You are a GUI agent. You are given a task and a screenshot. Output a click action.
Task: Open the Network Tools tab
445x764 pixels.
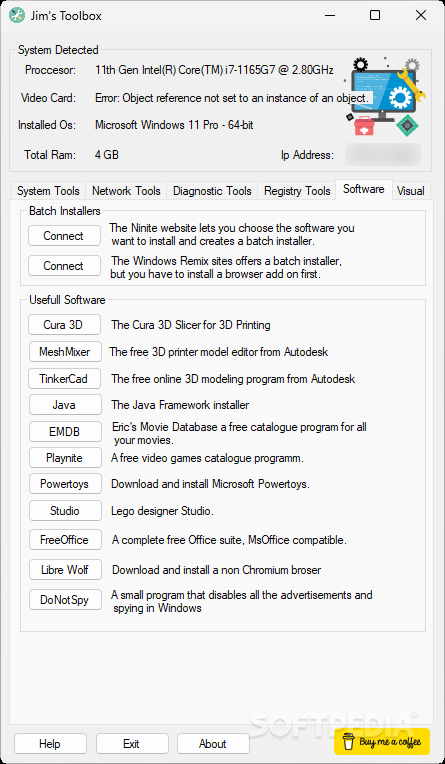point(126,191)
